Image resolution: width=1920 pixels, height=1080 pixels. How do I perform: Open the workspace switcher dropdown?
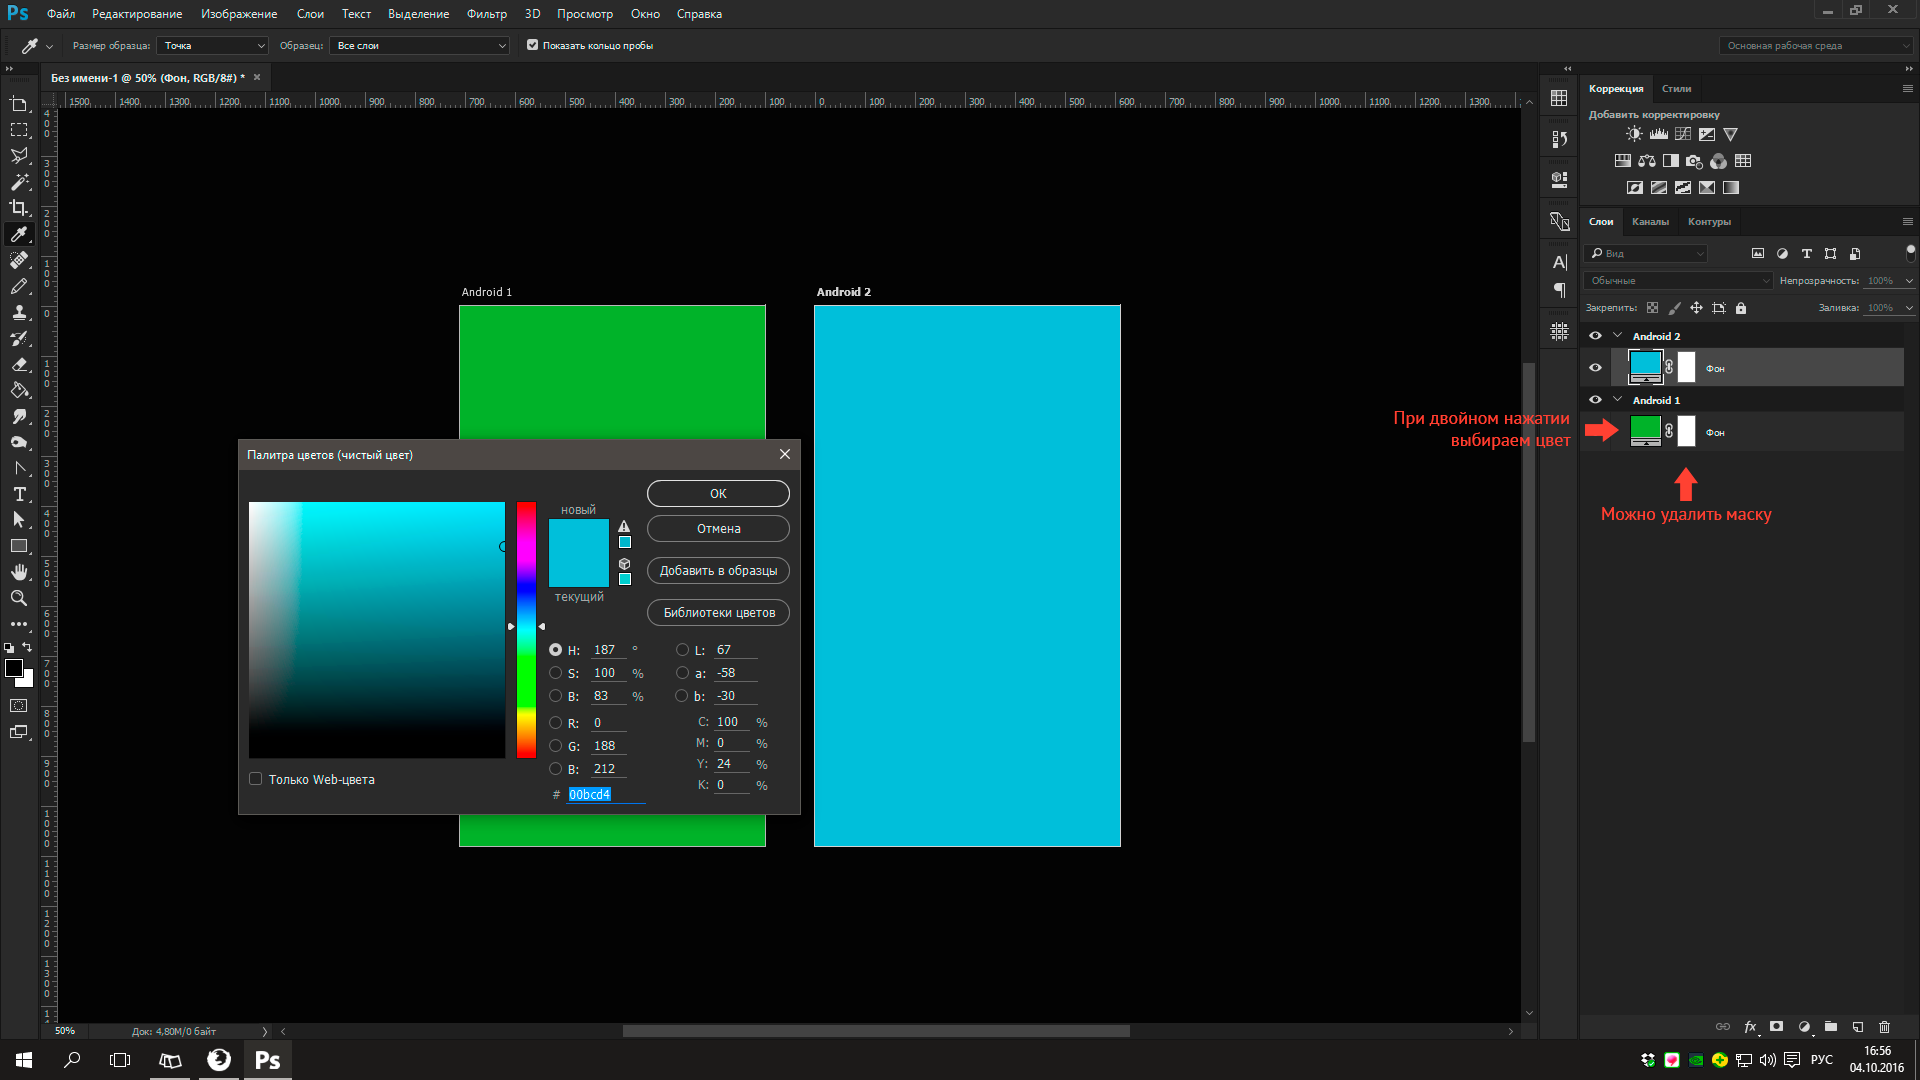pos(1816,46)
